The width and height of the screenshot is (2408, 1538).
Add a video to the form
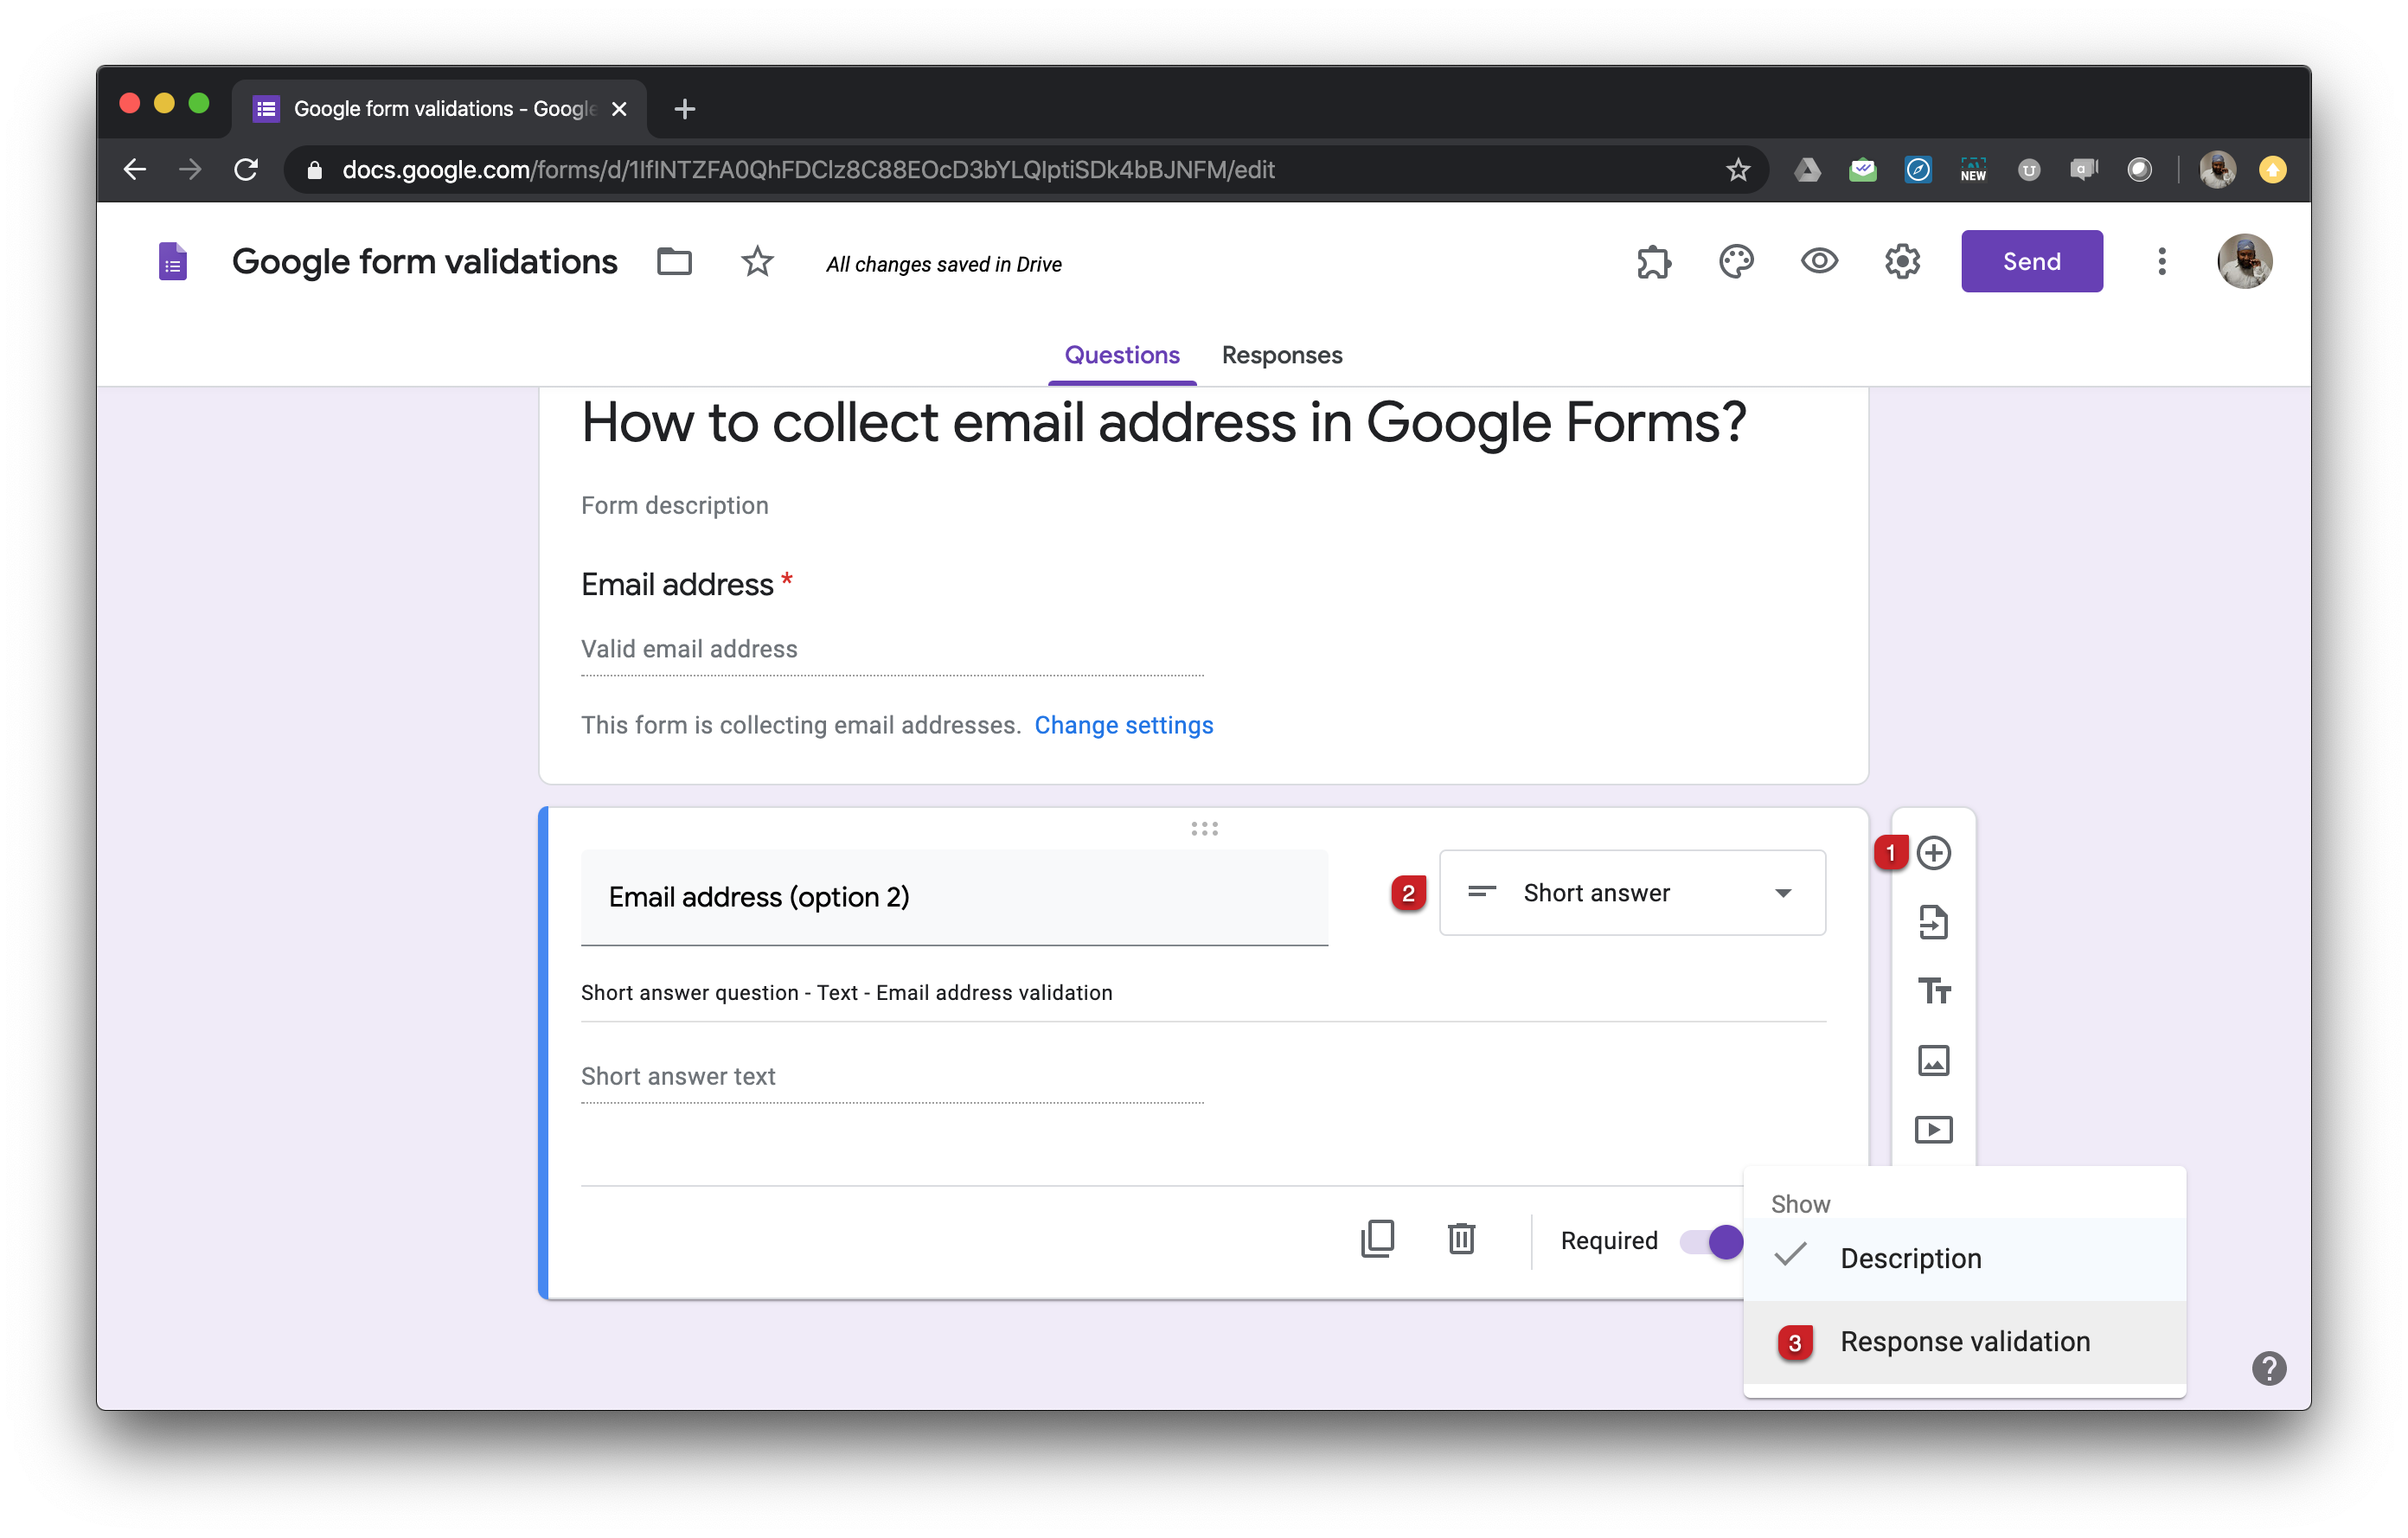[x=1934, y=1130]
